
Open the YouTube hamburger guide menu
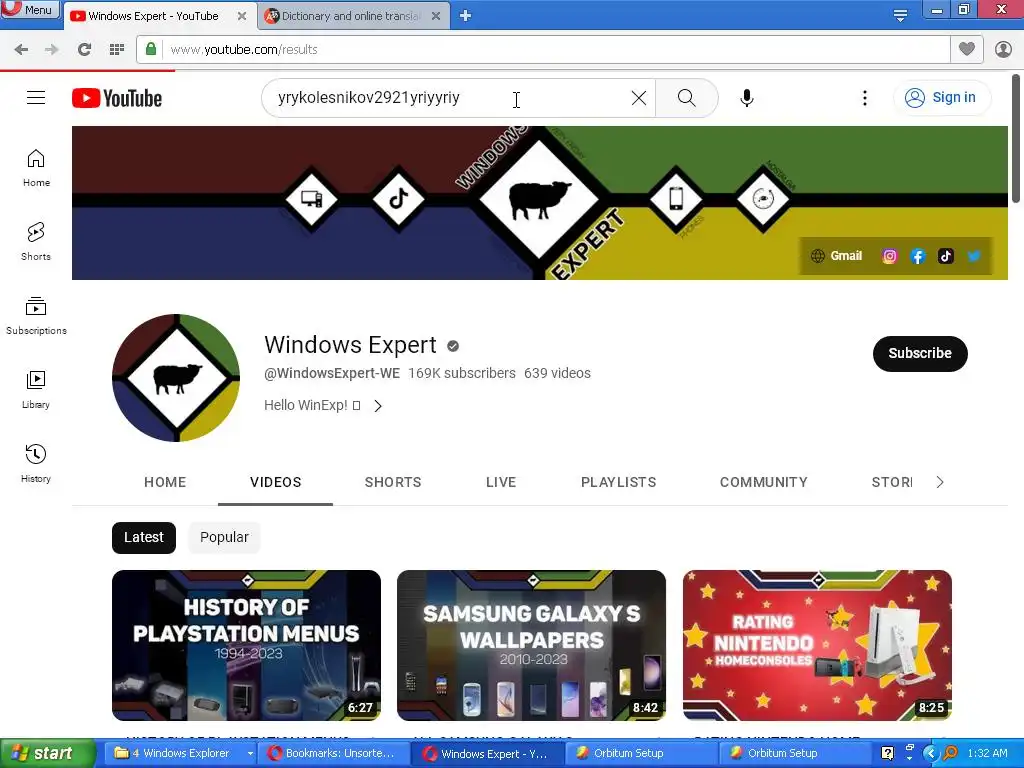coord(36,98)
